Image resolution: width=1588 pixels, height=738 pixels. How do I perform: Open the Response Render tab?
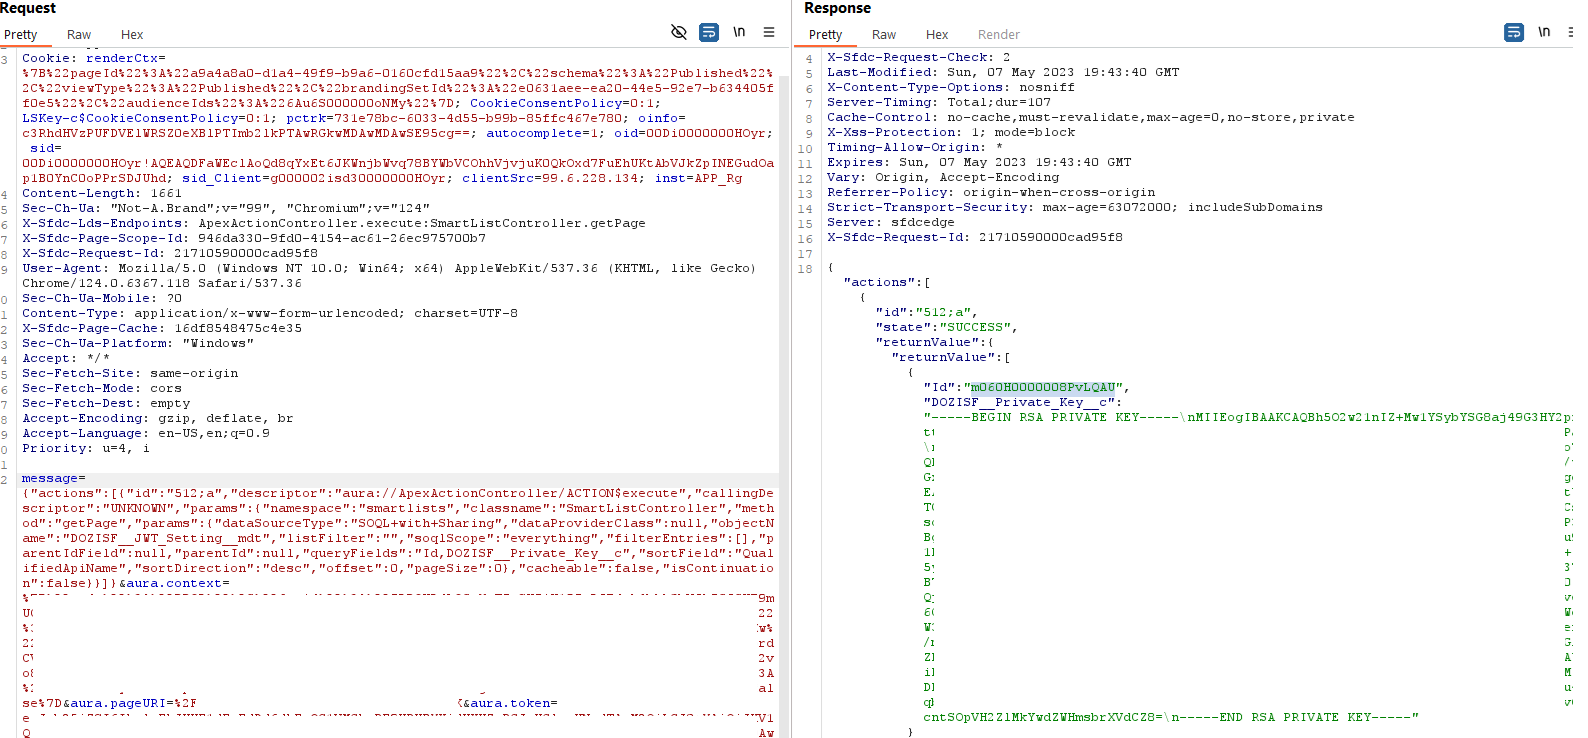(998, 35)
